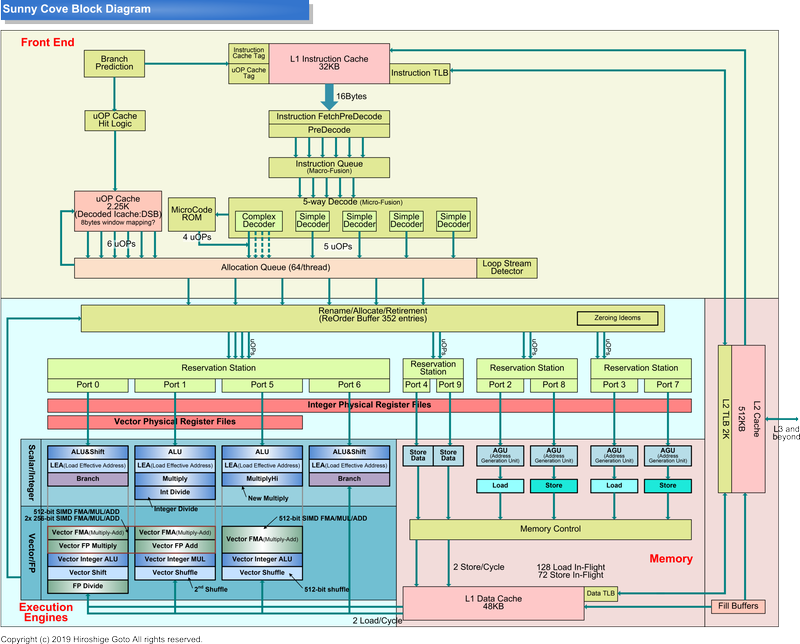This screenshot has width=800, height=644.
Task: Select the Rename/Allocate/Retirement block
Action: click(x=372, y=318)
